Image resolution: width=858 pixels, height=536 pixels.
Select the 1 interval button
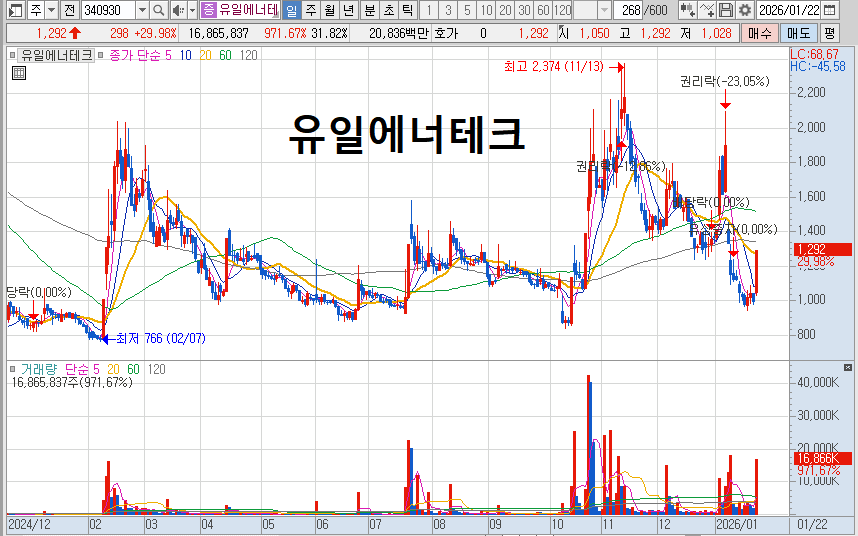[x=429, y=10]
